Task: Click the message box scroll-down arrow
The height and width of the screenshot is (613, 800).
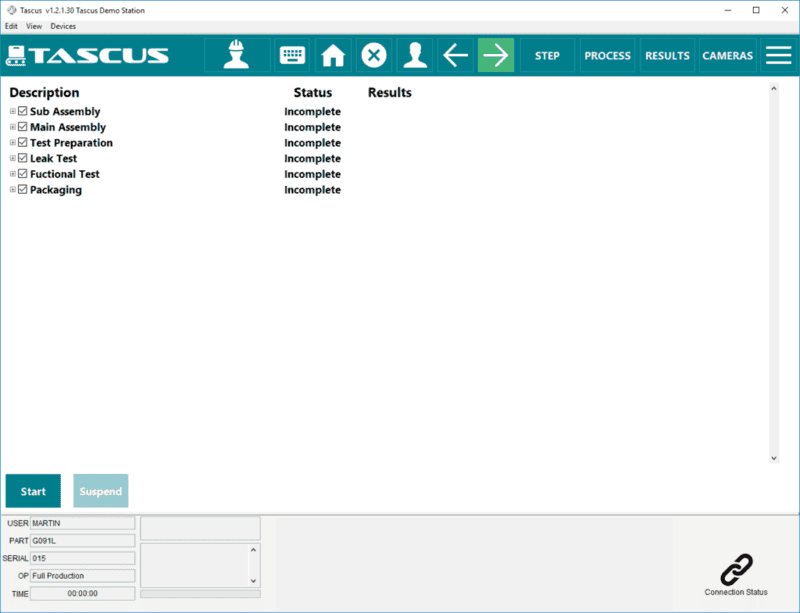Action: click(x=253, y=581)
